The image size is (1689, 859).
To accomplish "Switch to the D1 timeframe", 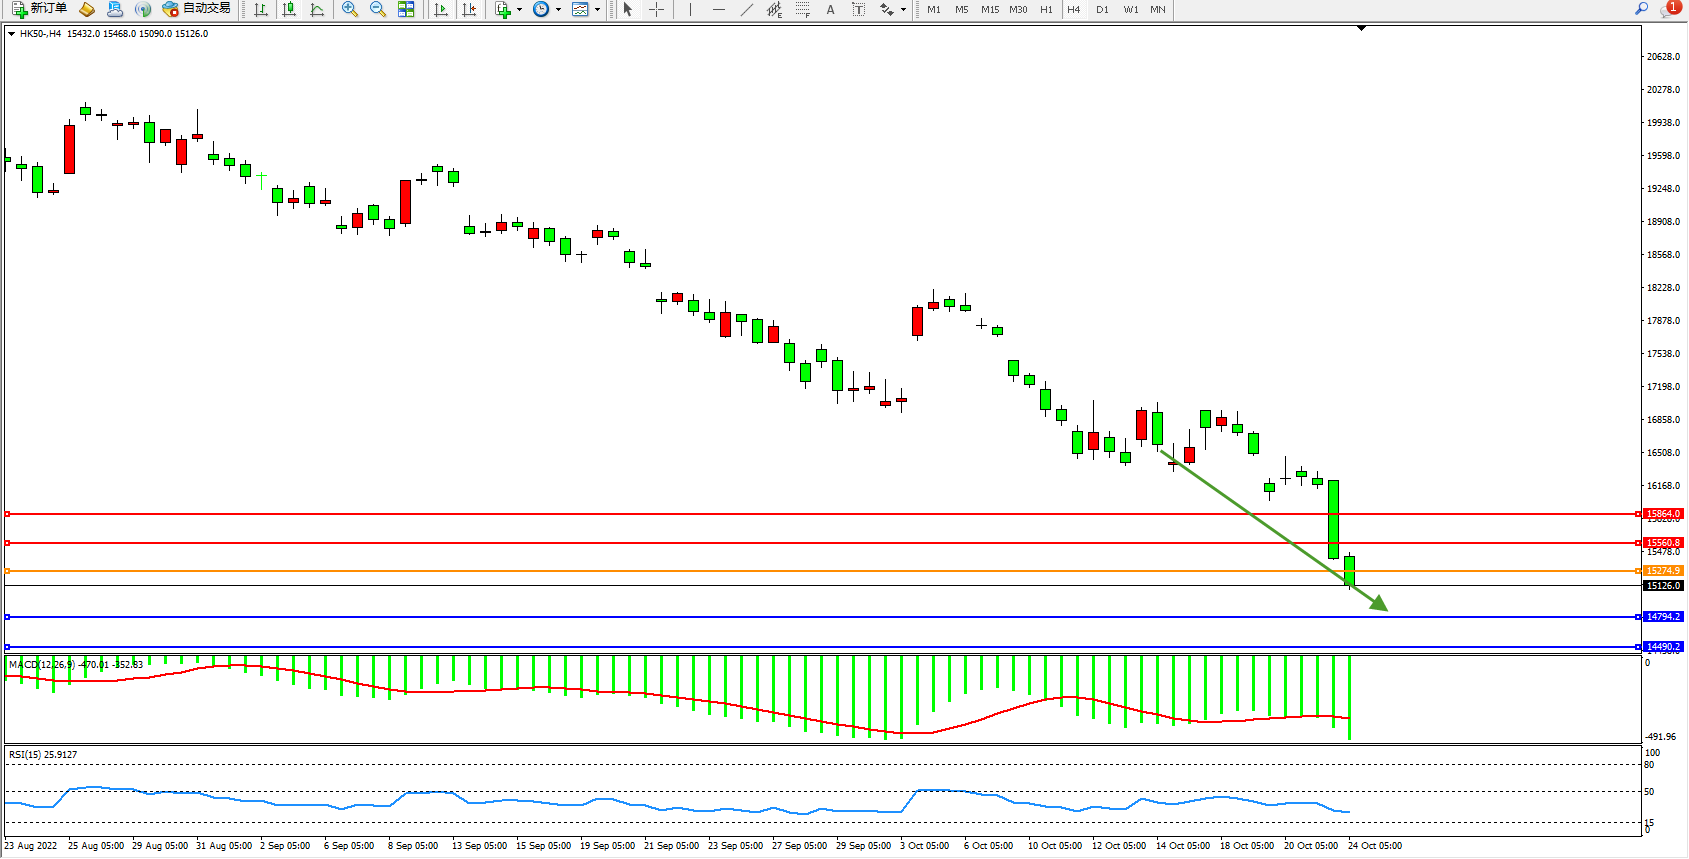I will pyautogui.click(x=1102, y=9).
